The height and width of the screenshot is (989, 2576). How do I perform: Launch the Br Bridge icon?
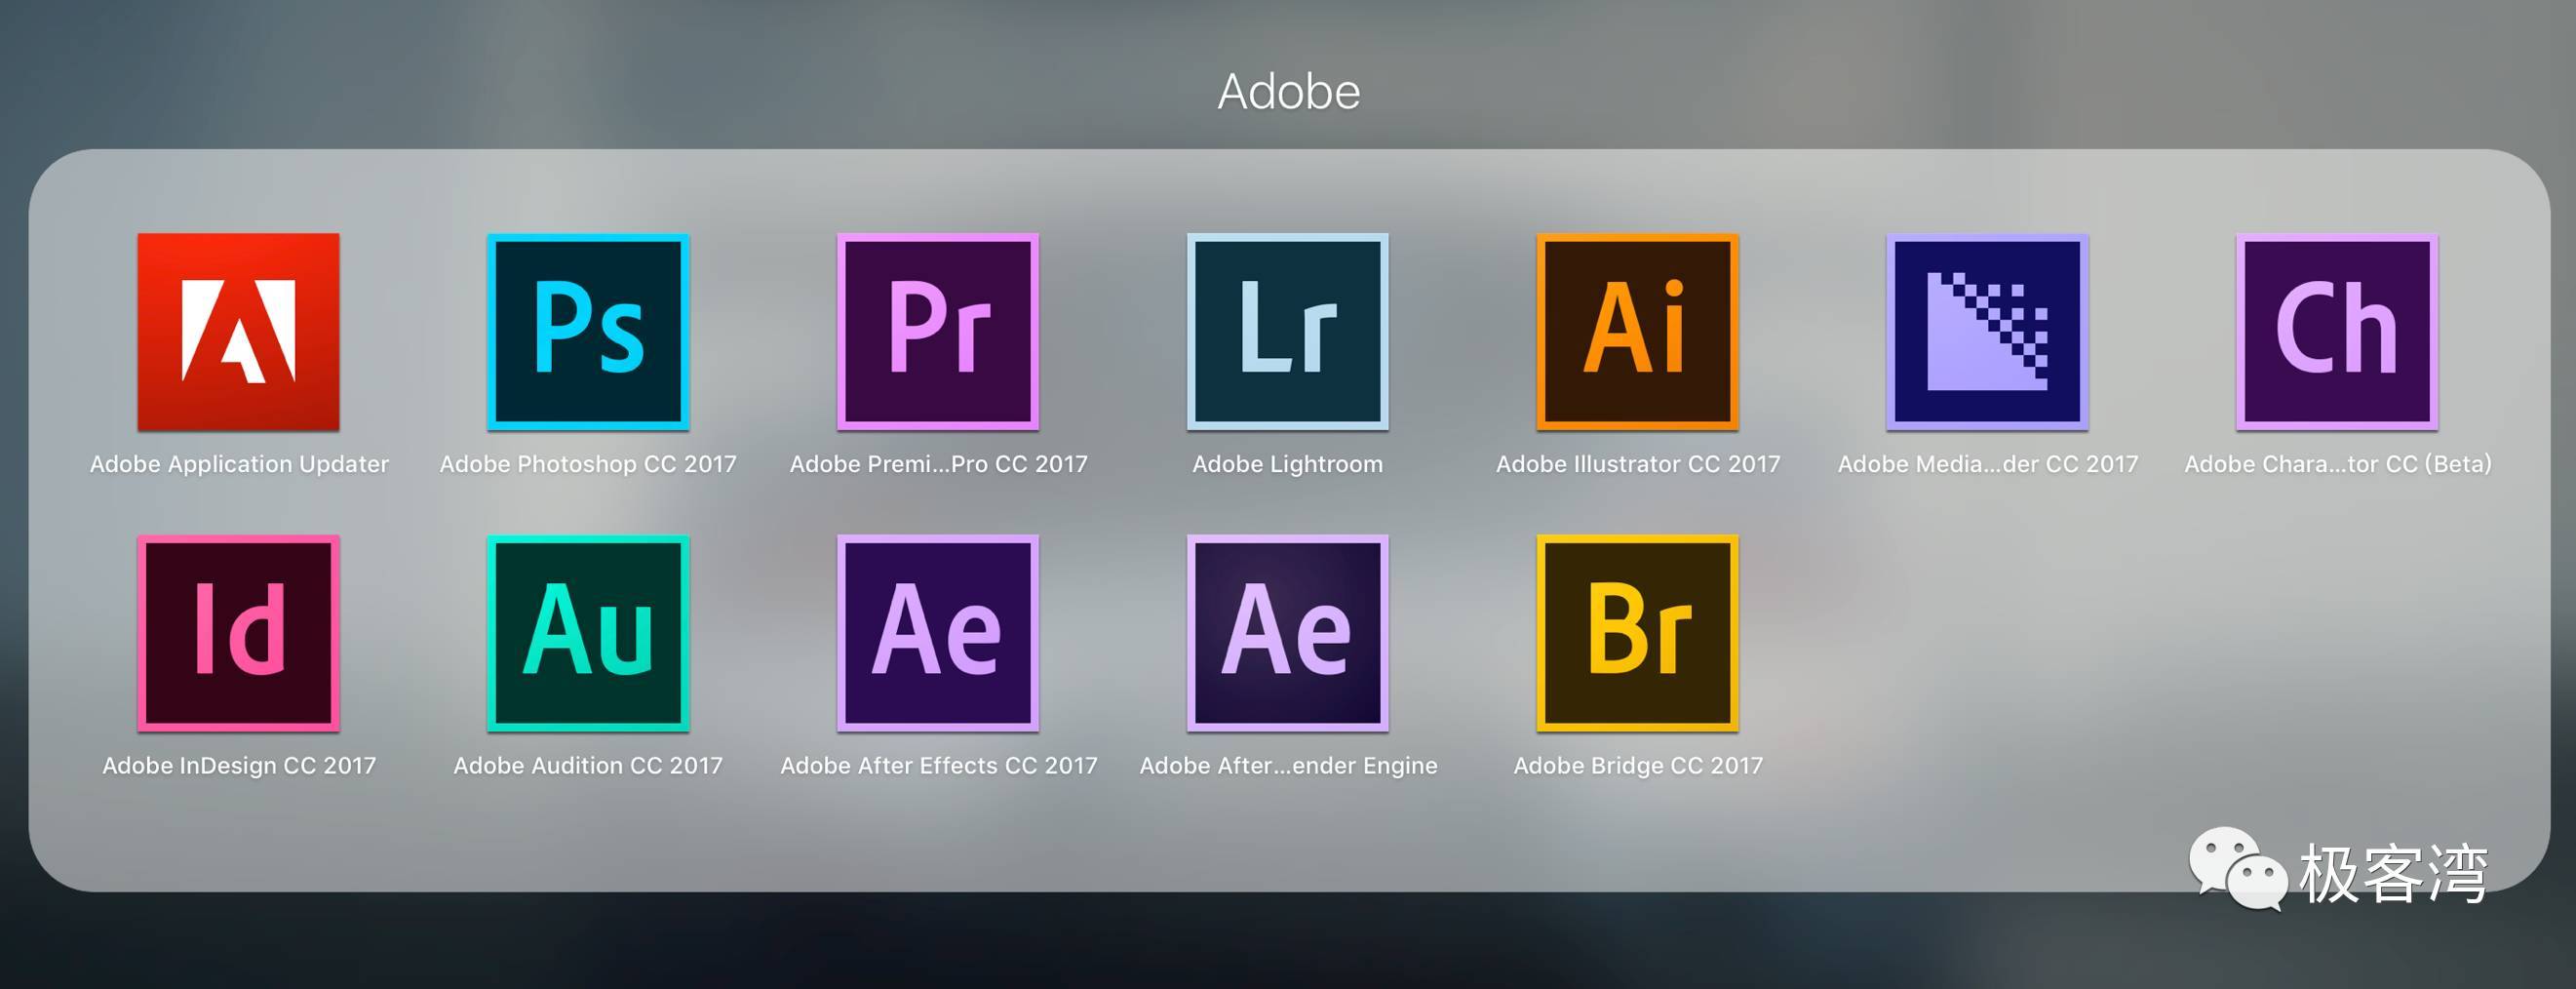(x=1638, y=633)
